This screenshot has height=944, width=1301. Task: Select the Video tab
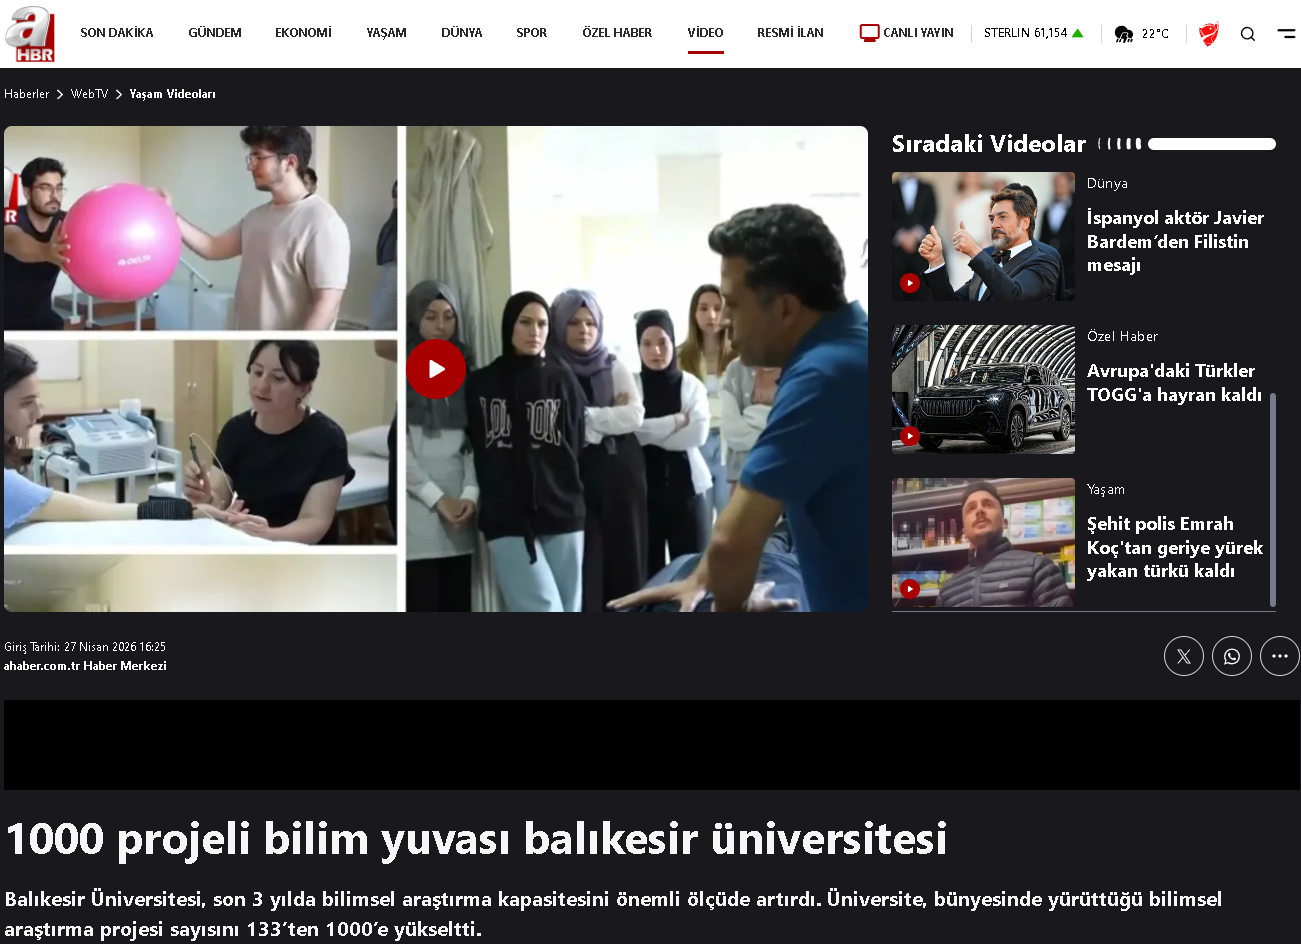(x=705, y=33)
